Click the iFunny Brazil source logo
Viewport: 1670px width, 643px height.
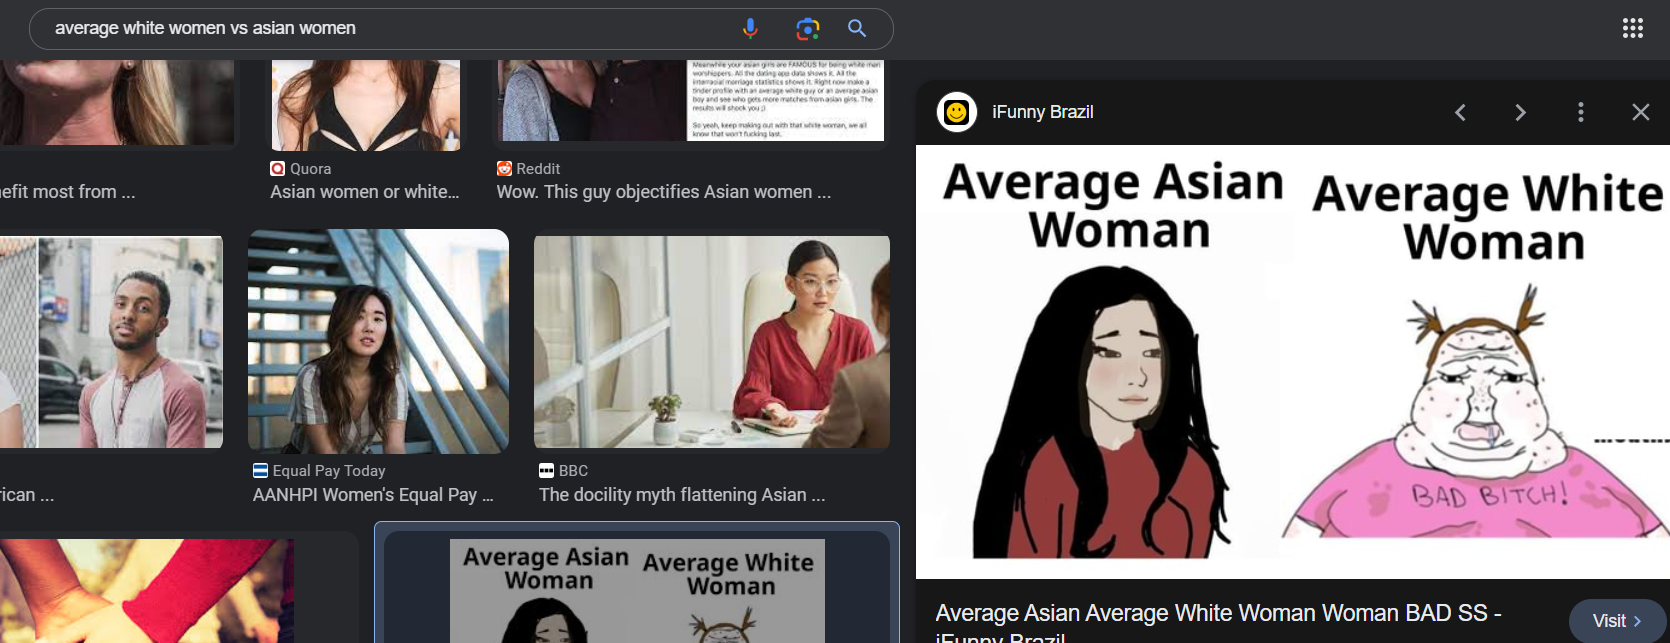(956, 112)
